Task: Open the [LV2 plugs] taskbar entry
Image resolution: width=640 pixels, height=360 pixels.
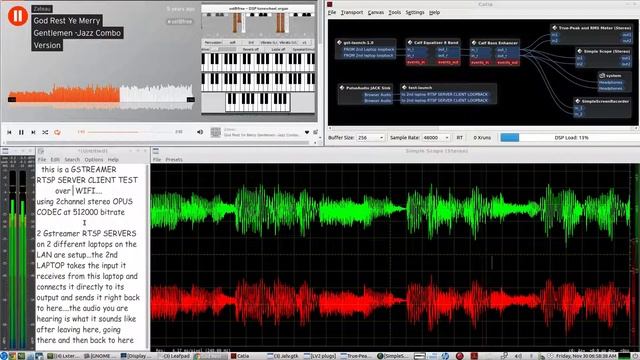Action: 320,356
